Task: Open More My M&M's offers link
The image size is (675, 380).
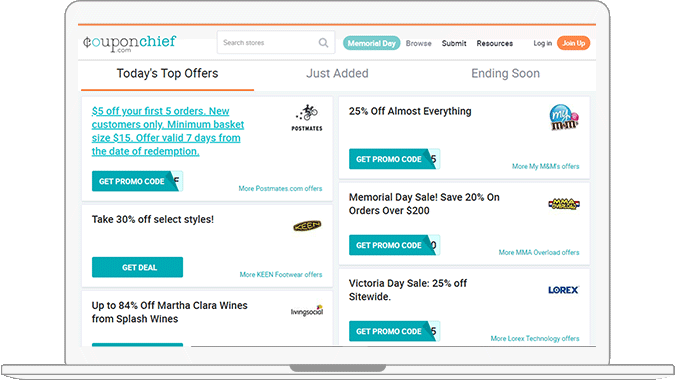Action: point(545,167)
